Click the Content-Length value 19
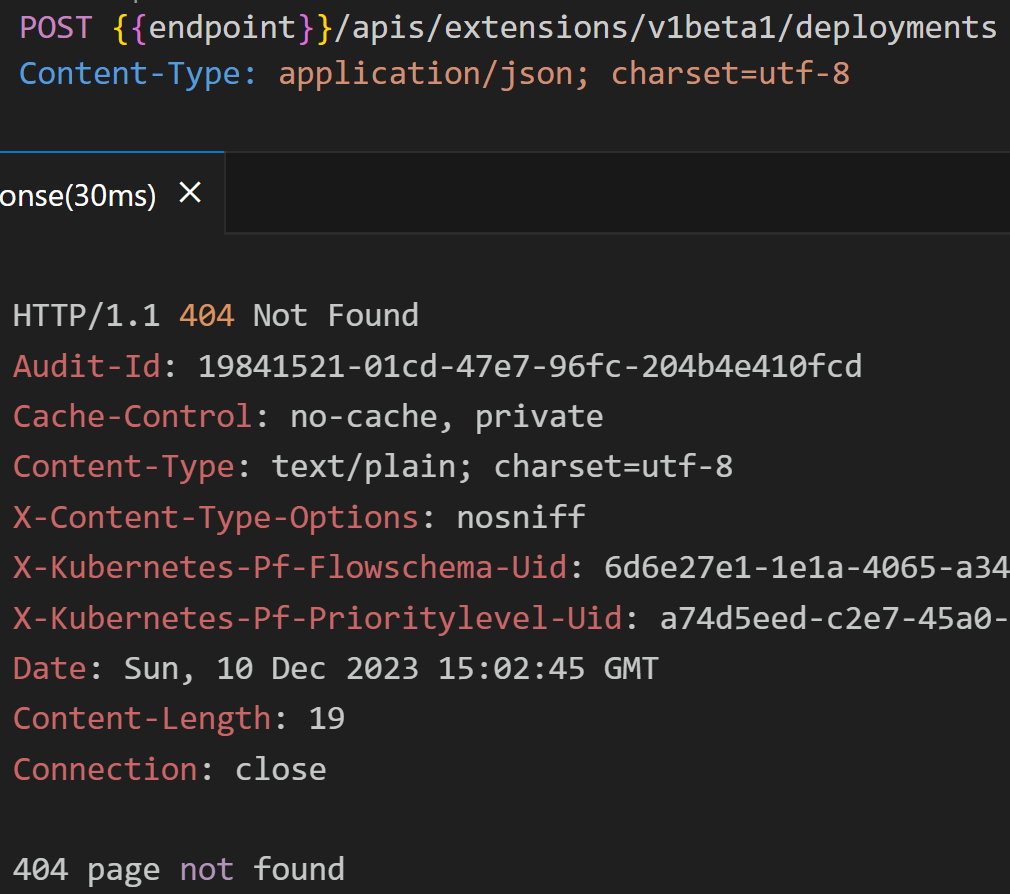1010x894 pixels. (x=327, y=719)
